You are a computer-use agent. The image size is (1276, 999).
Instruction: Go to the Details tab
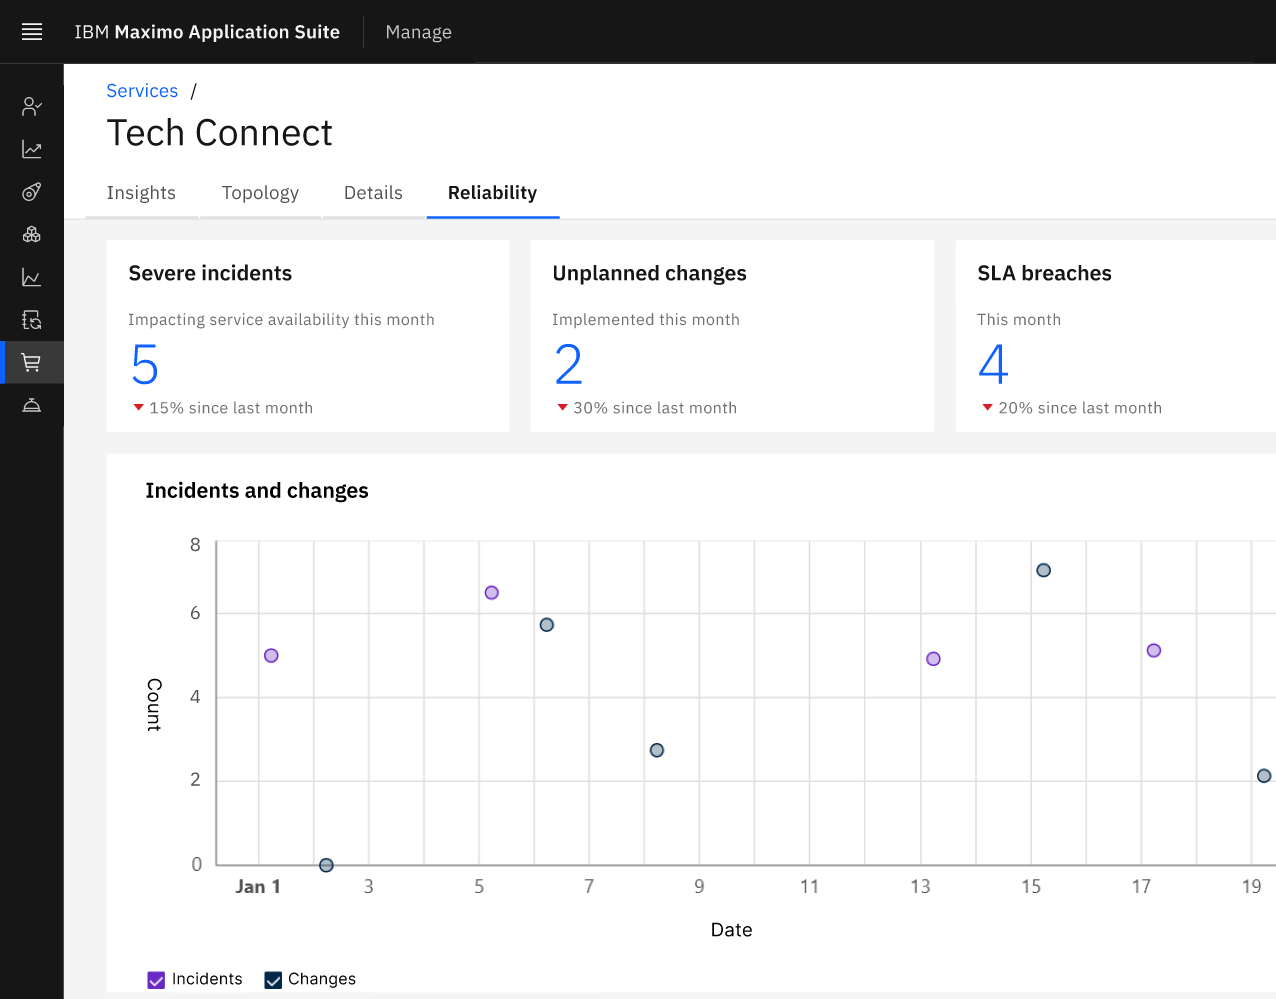pos(373,193)
